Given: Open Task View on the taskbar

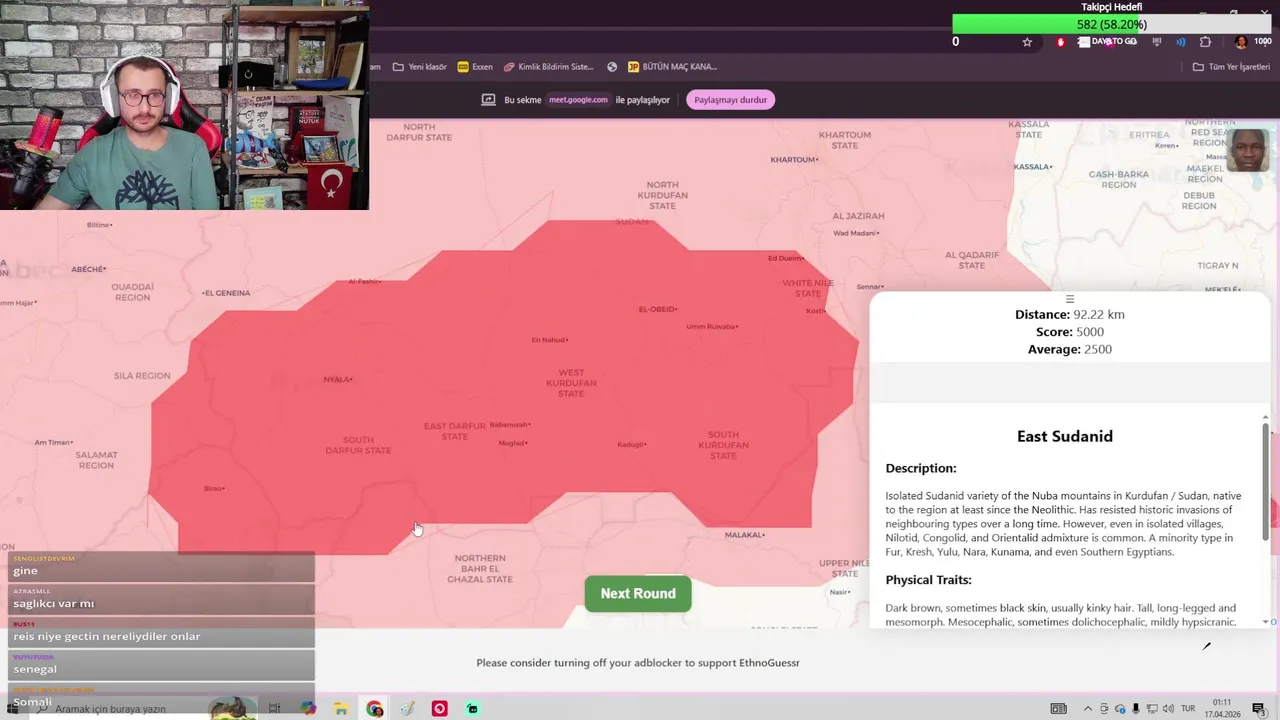Looking at the screenshot, I should [x=274, y=709].
